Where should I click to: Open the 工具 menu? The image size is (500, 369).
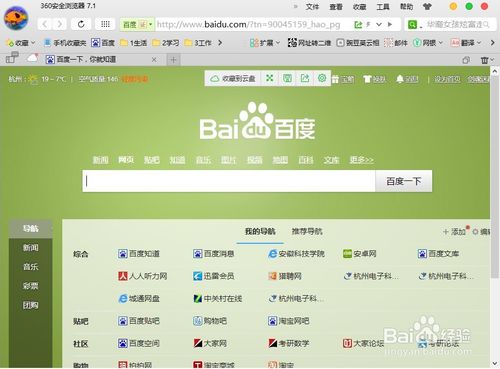click(383, 7)
